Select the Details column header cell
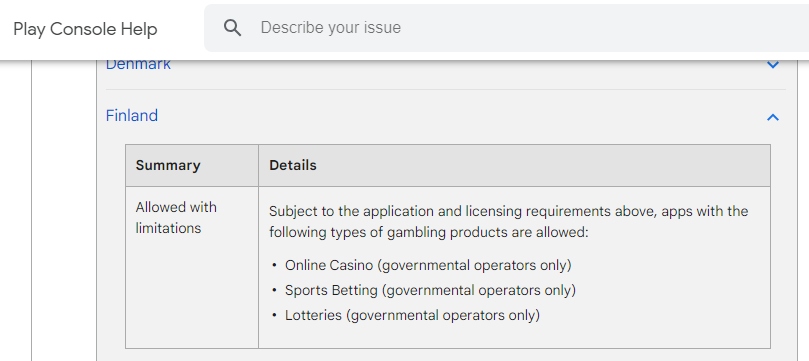 click(514, 166)
